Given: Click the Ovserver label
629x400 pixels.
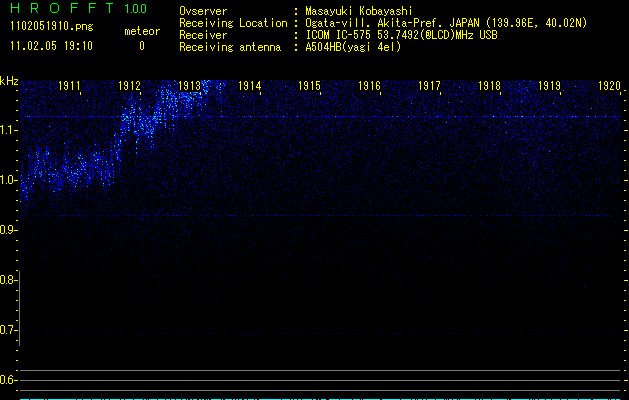Looking at the screenshot, I should pyautogui.click(x=203, y=11).
